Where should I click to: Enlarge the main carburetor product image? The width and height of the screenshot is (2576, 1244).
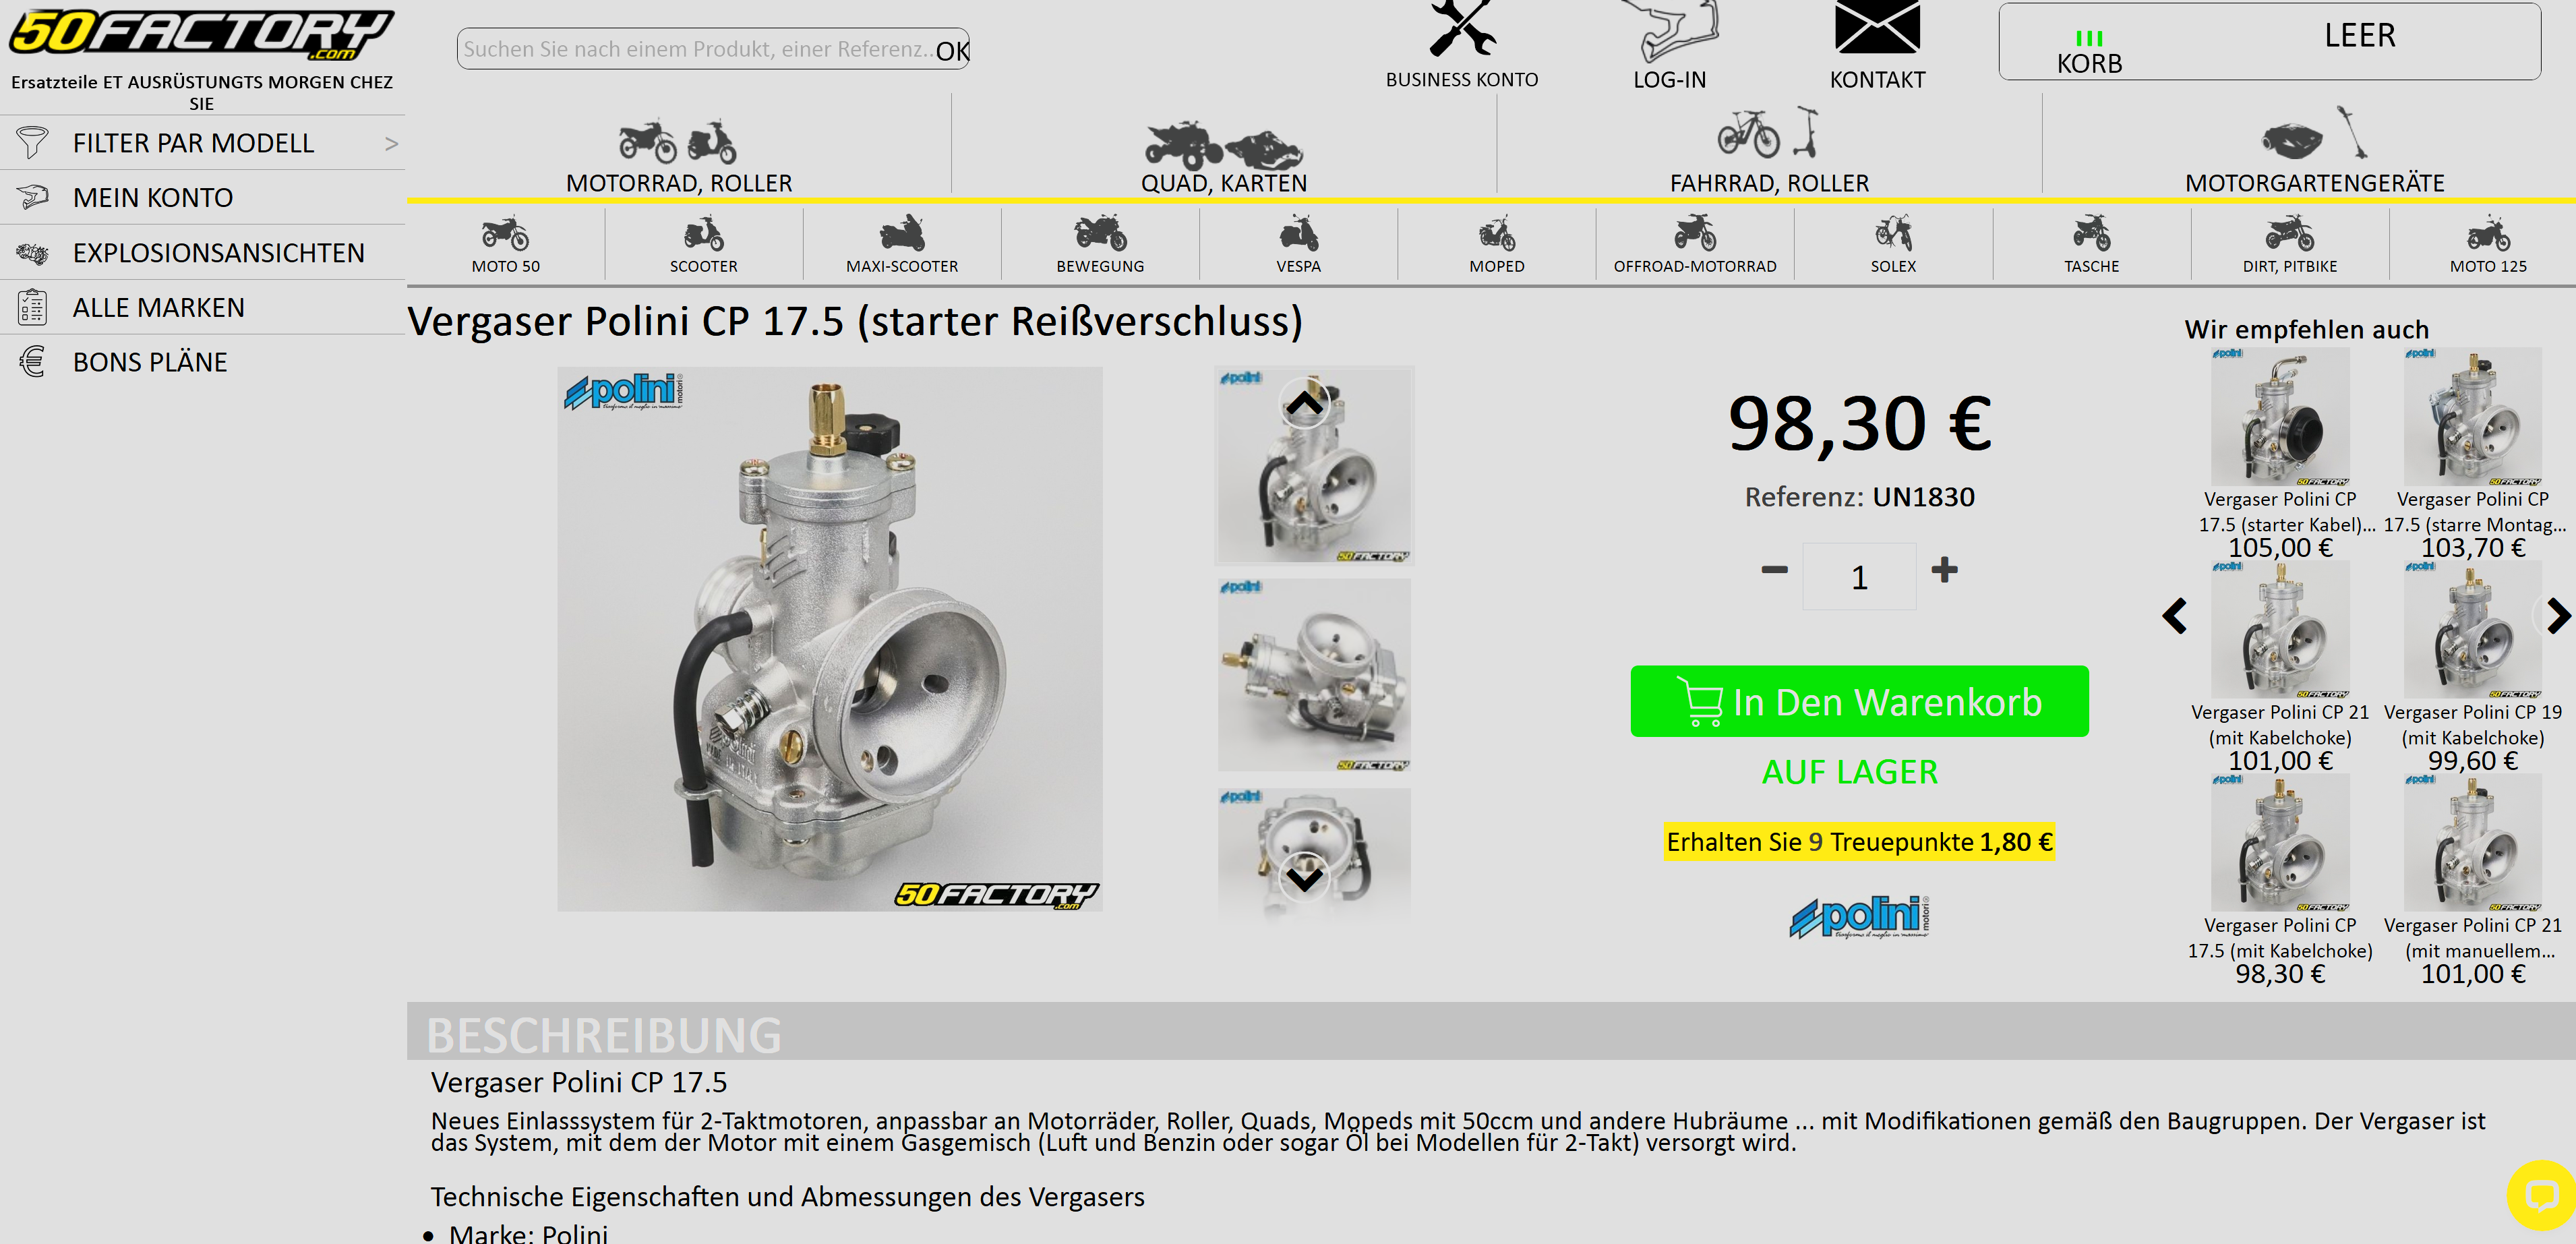click(x=829, y=639)
